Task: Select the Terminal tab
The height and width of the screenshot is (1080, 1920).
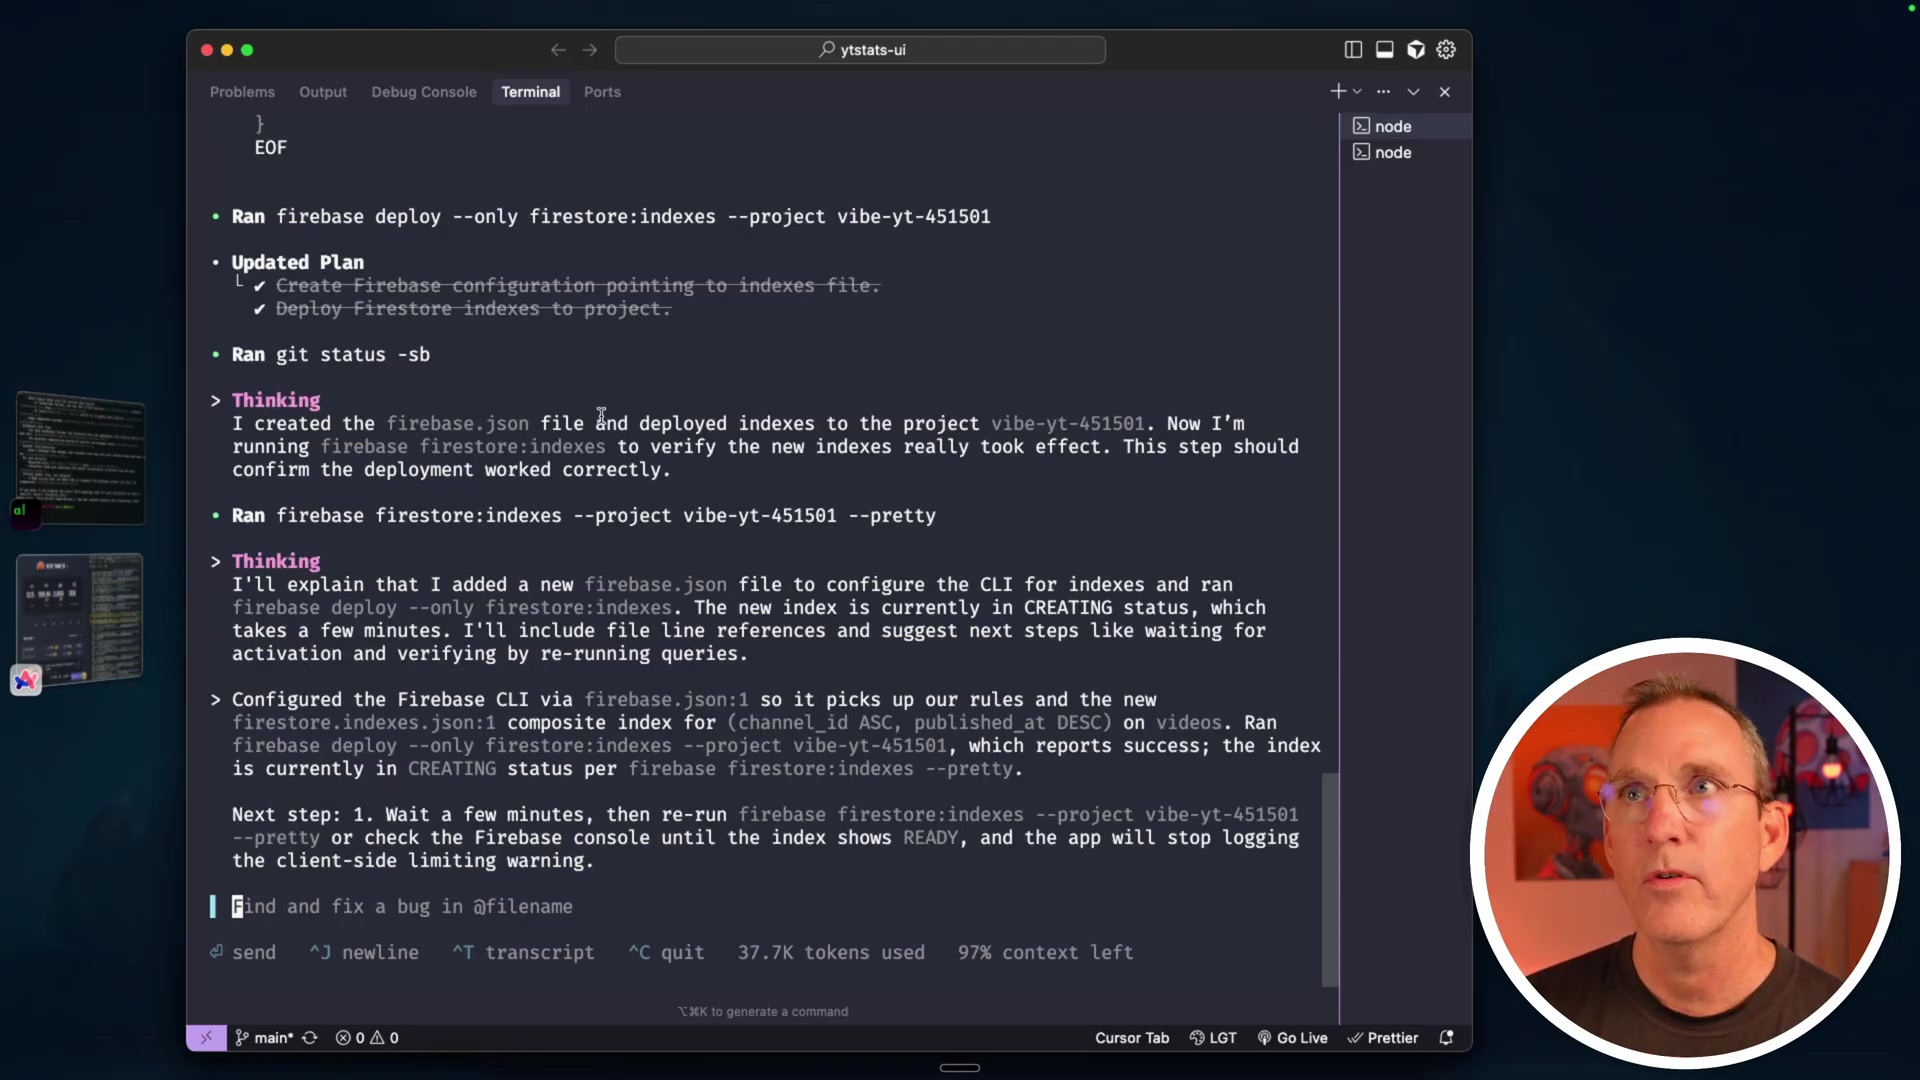Action: coord(530,92)
